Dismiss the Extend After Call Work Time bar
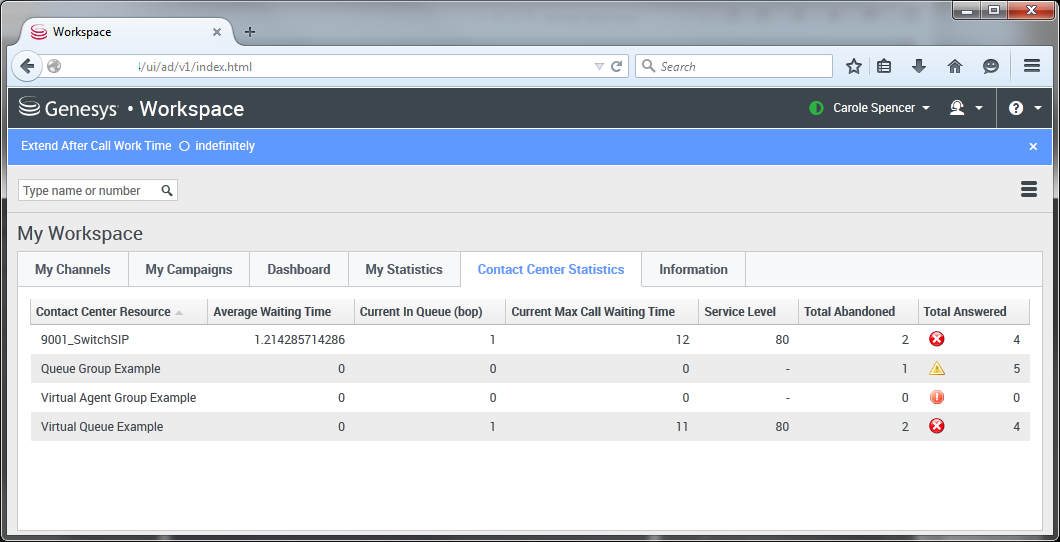The height and width of the screenshot is (542, 1060). (1033, 146)
